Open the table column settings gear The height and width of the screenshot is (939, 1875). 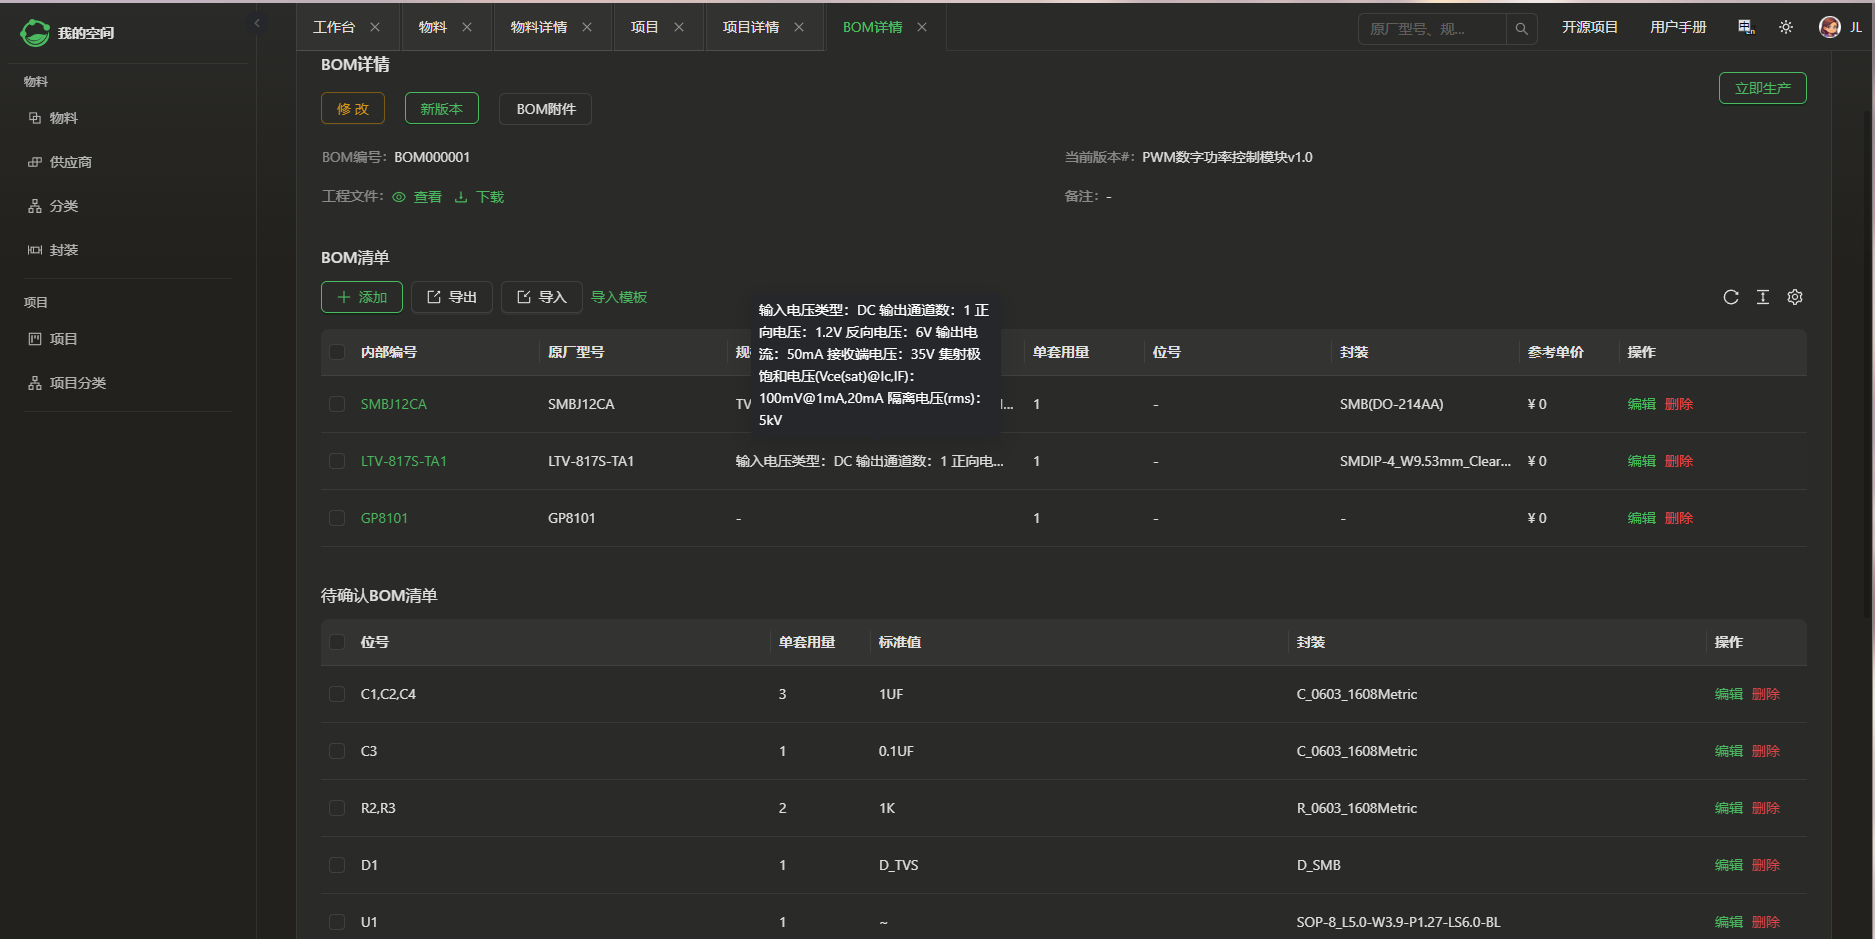[1795, 297]
